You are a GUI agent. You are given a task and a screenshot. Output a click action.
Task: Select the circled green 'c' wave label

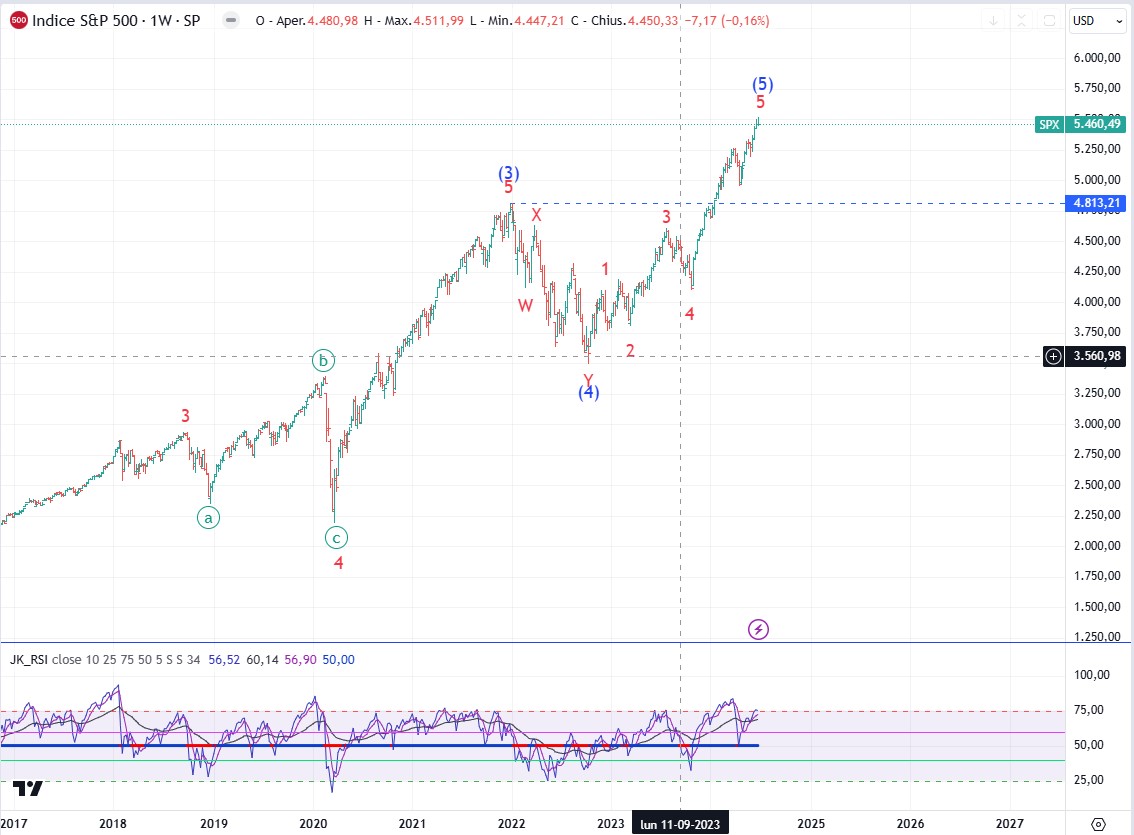336,537
